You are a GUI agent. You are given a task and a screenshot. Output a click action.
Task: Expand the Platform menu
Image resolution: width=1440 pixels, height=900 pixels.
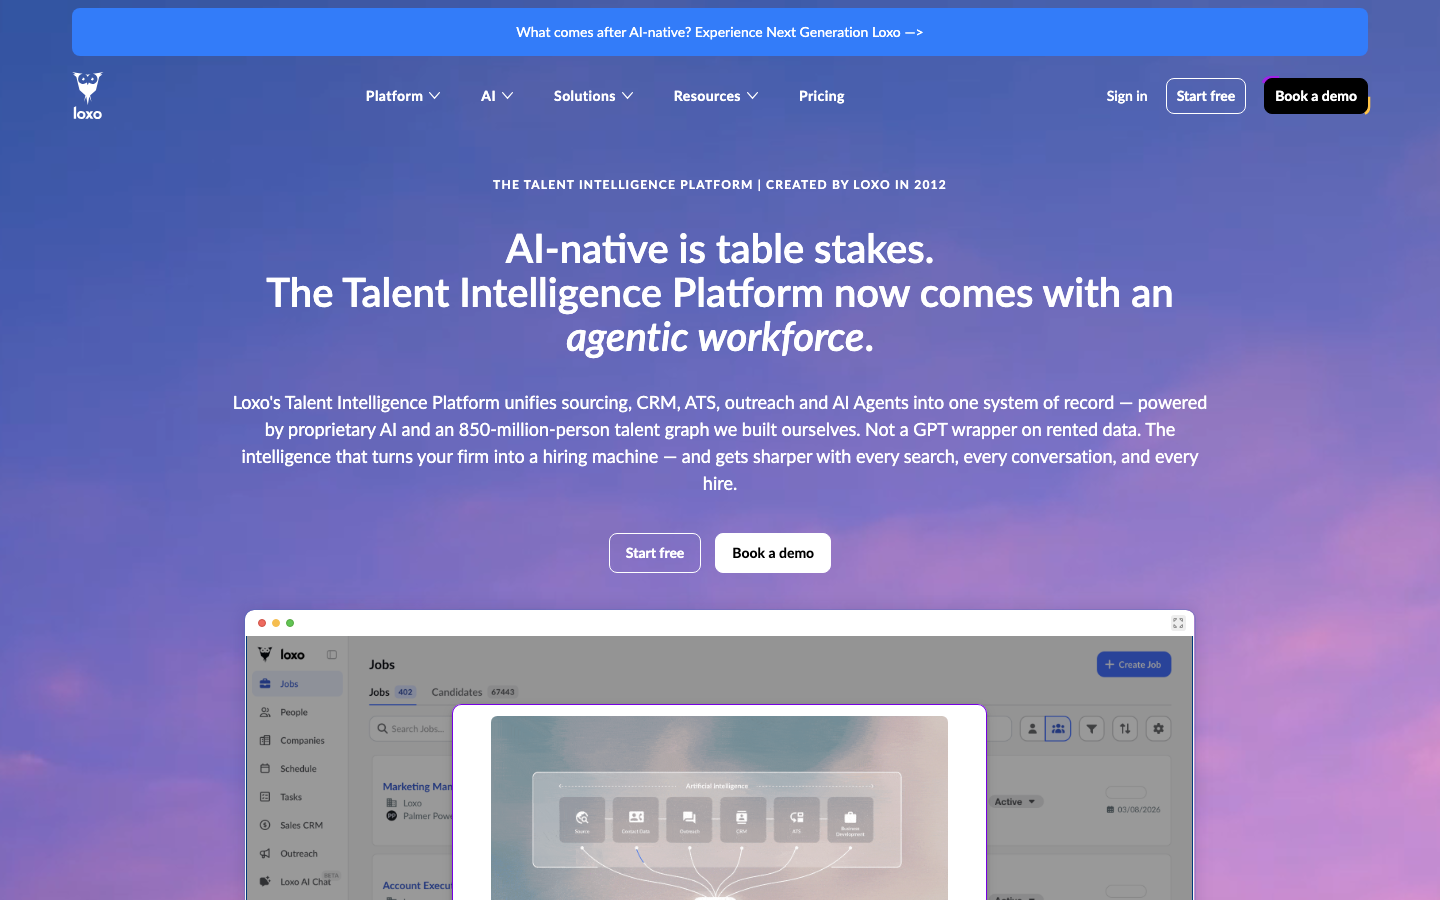click(403, 96)
